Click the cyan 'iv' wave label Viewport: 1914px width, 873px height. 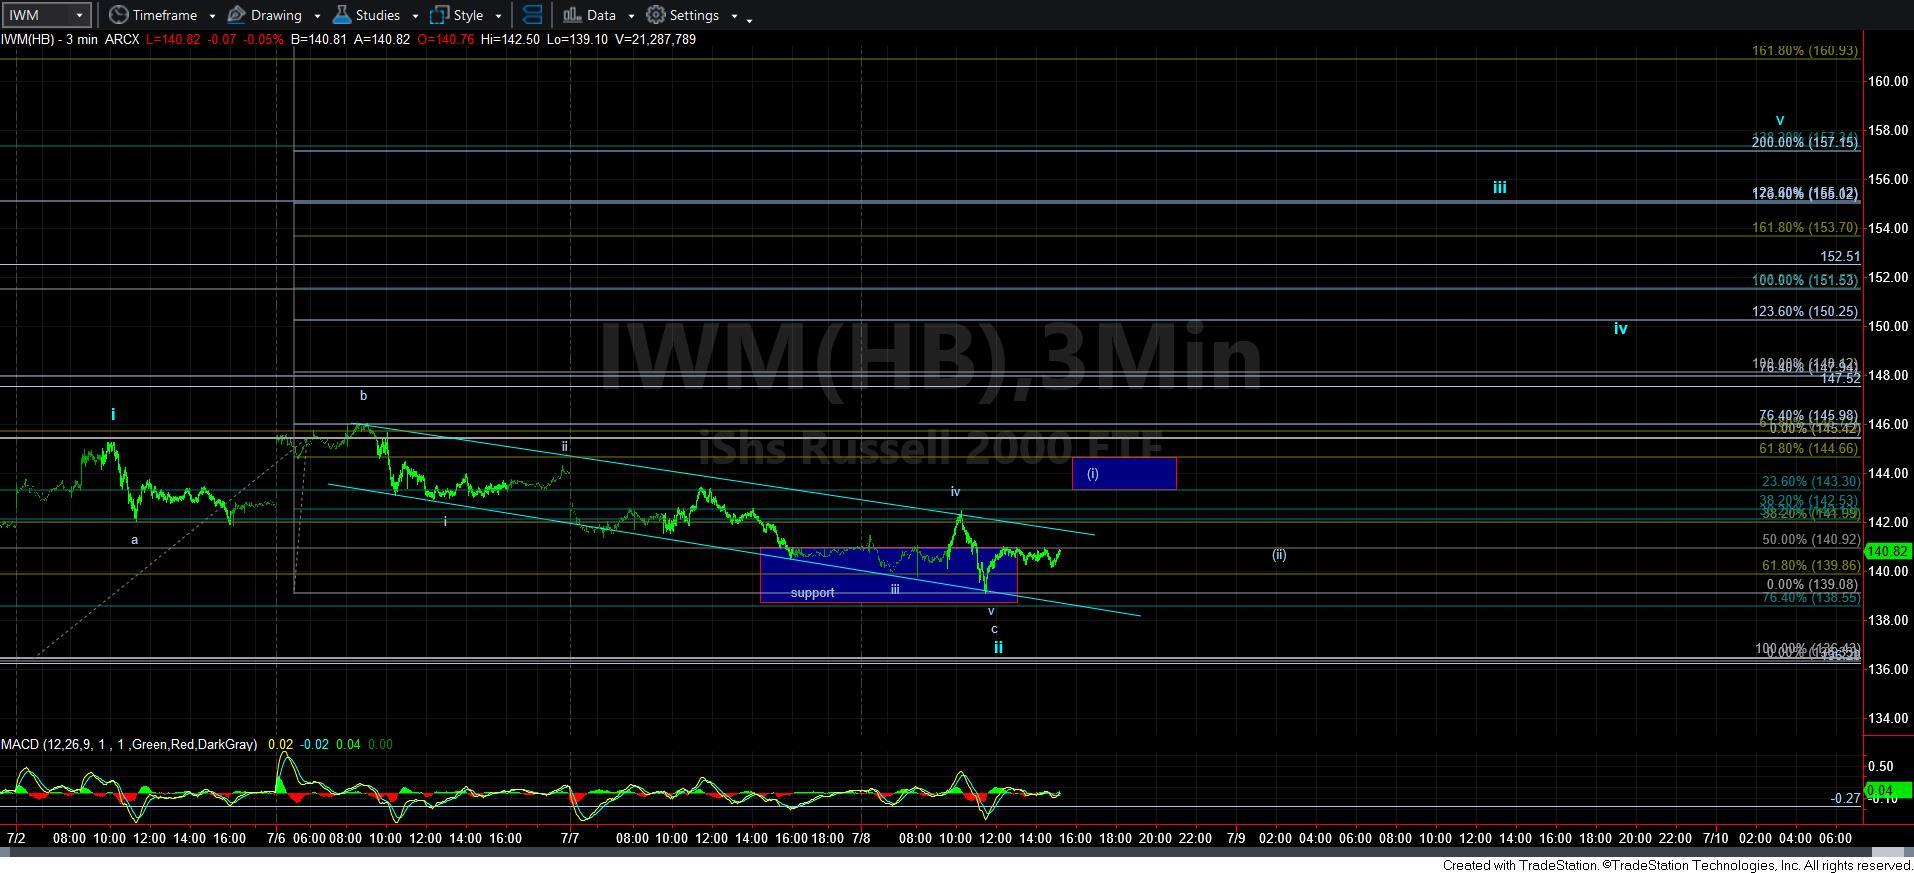1620,328
